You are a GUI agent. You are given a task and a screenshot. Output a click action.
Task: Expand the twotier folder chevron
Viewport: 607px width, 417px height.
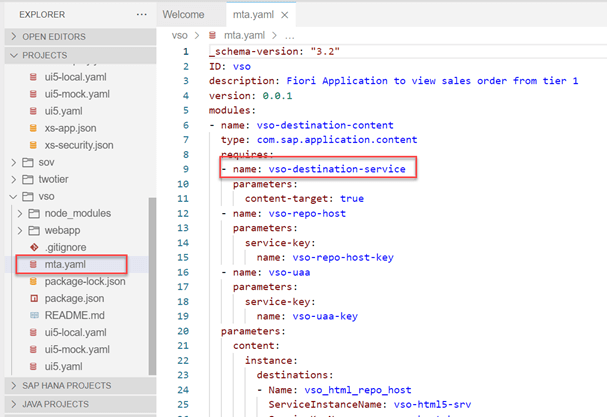[x=14, y=179]
